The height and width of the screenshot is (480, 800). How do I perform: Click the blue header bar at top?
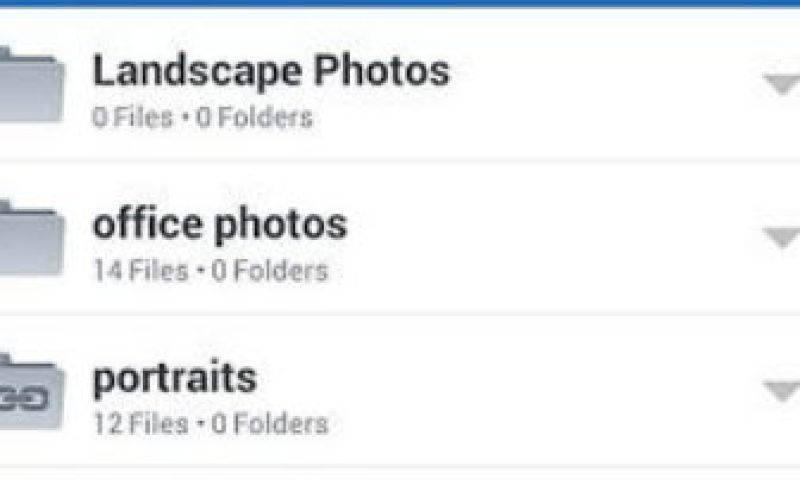click(x=400, y=3)
